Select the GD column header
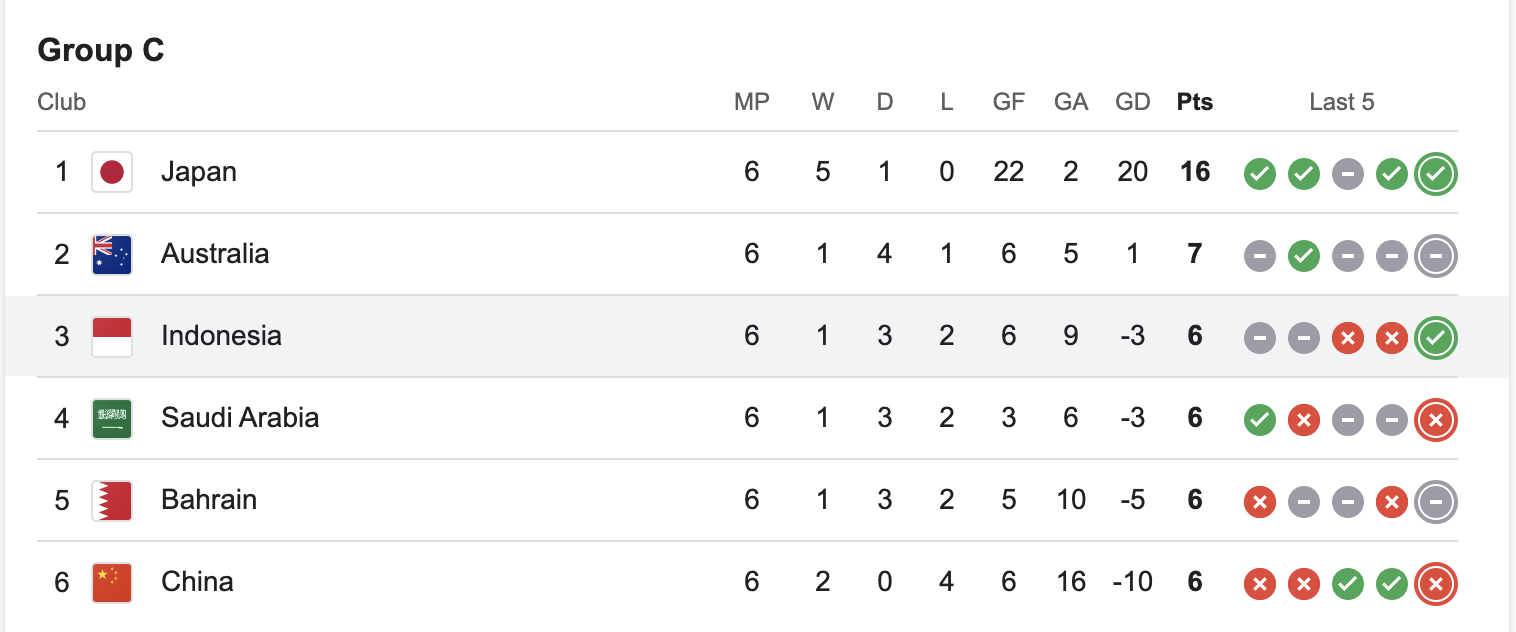 [1132, 102]
